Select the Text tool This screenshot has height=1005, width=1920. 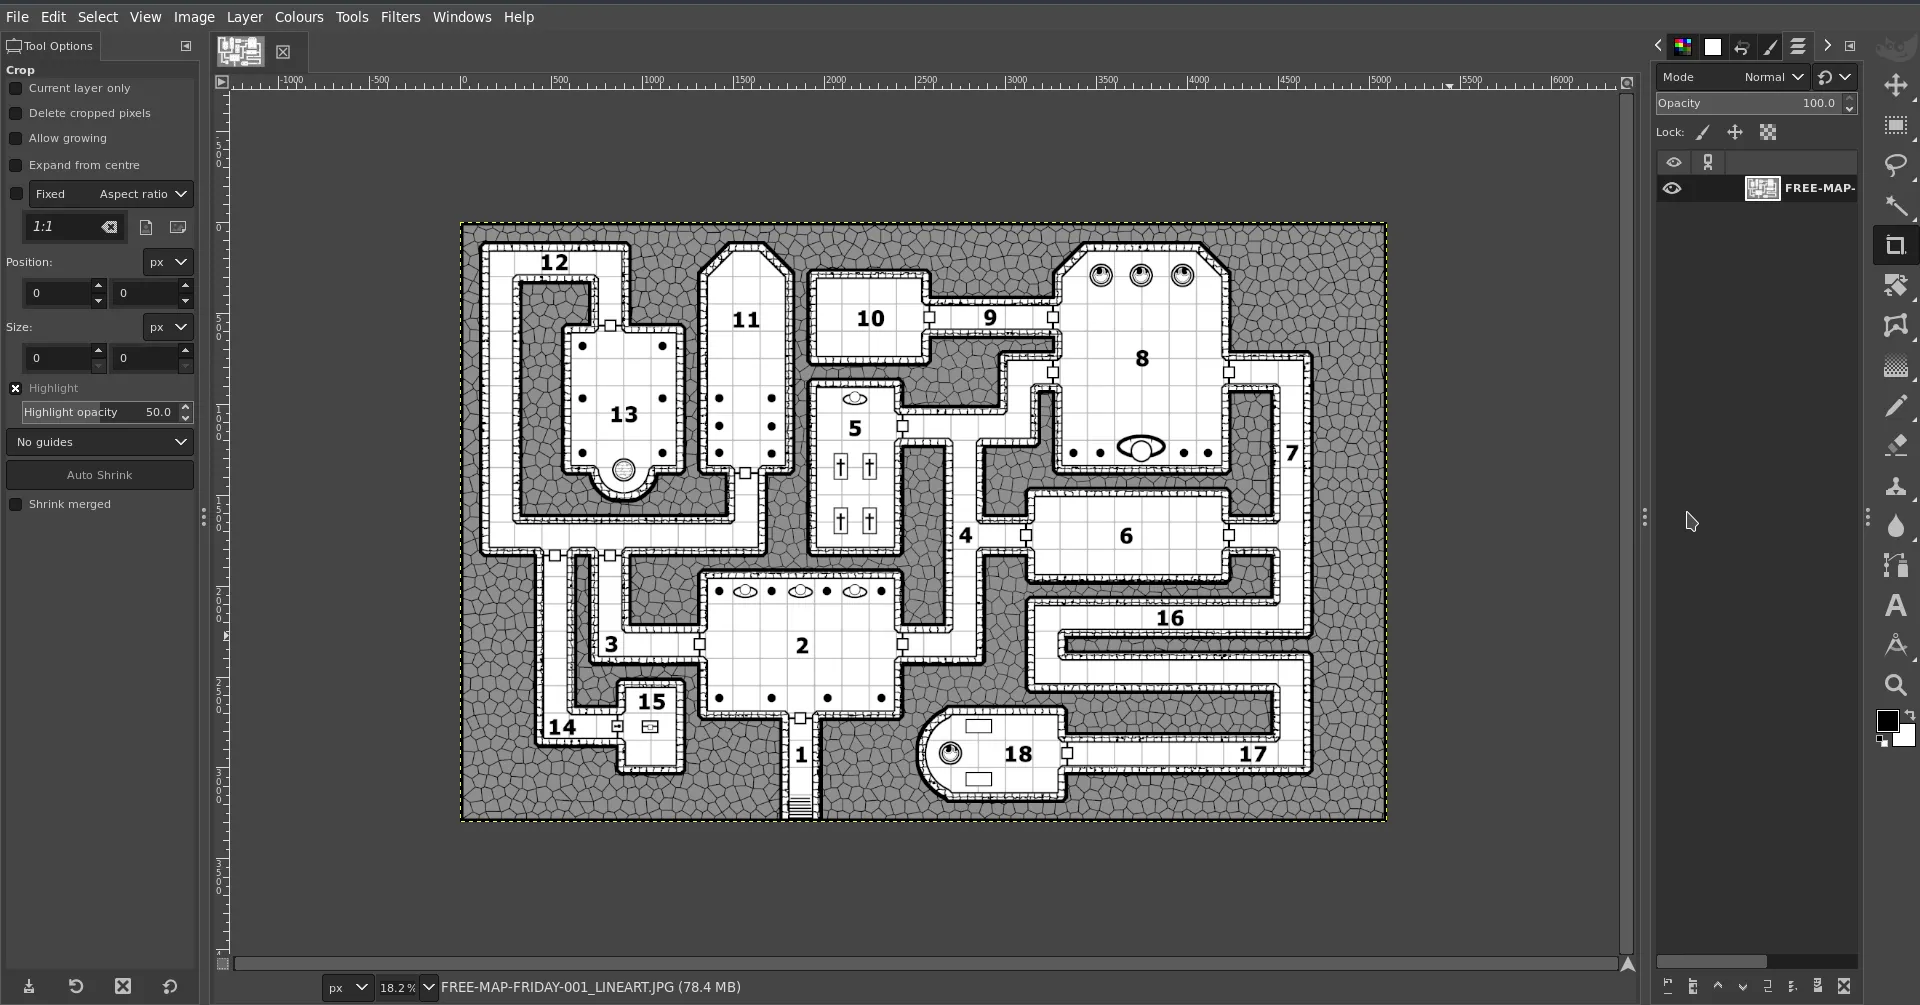1895,605
